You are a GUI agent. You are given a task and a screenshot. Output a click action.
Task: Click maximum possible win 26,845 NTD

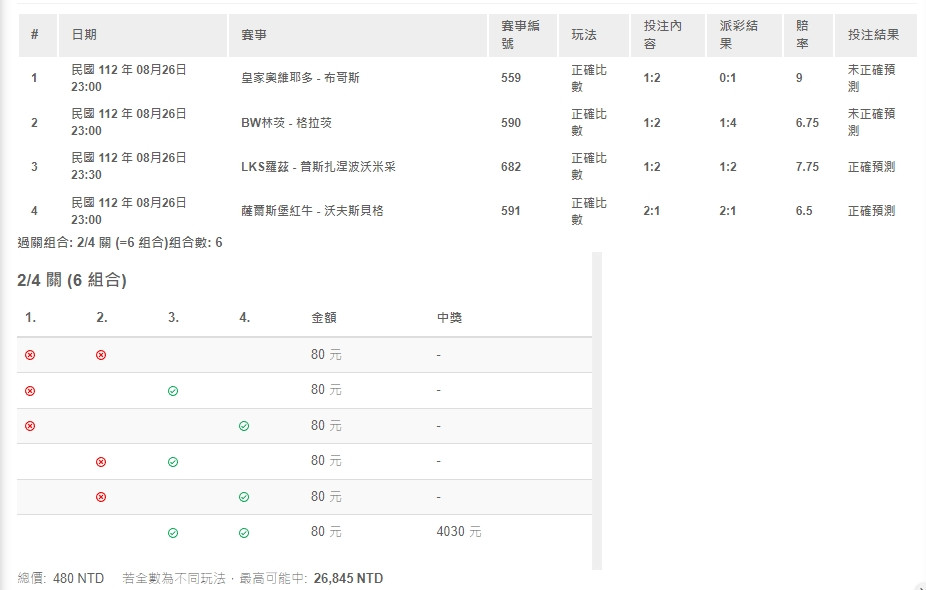point(348,578)
